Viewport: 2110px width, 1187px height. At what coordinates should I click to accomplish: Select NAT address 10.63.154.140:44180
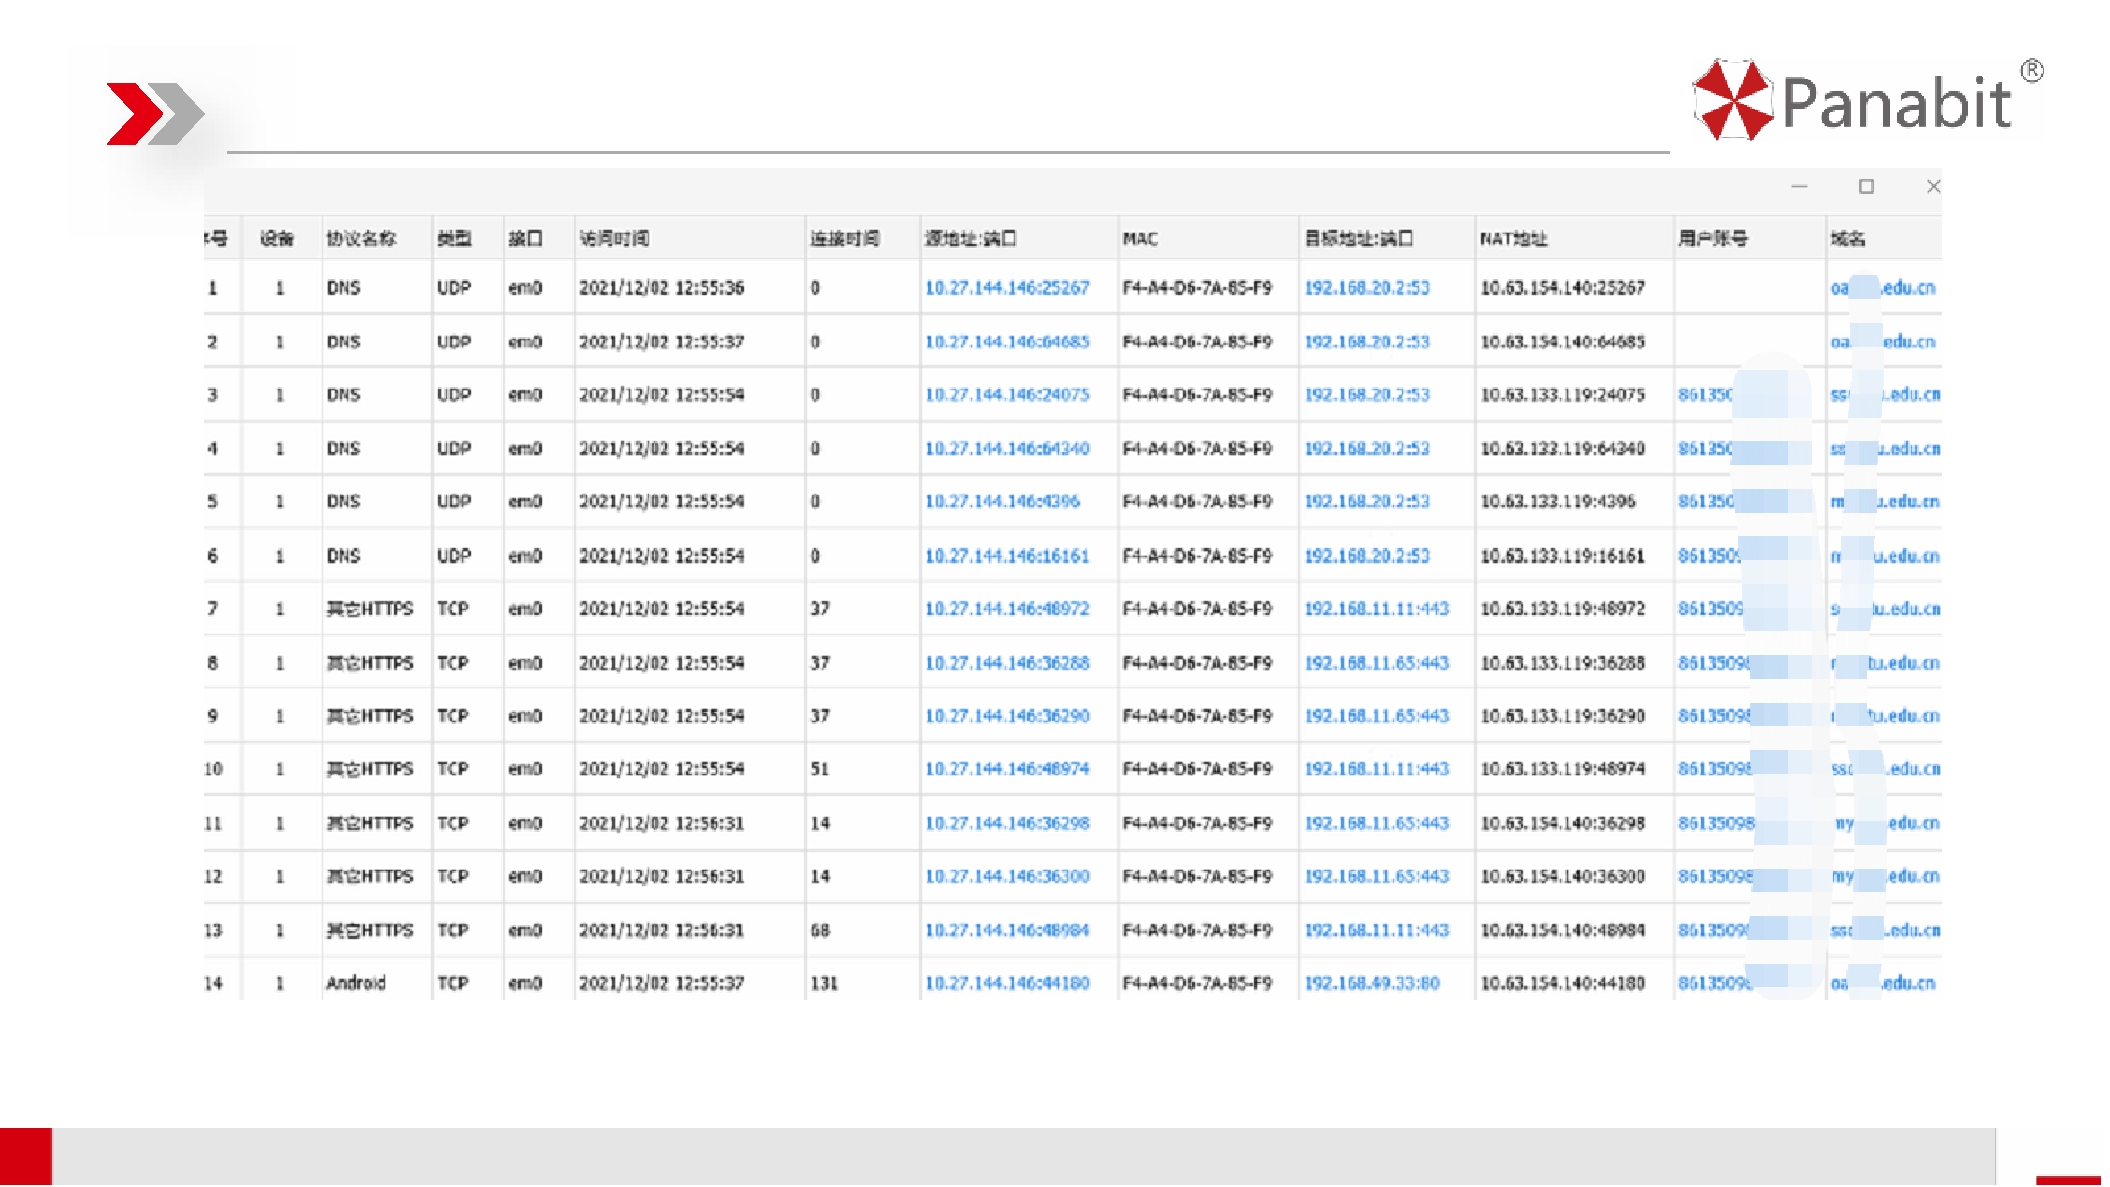click(x=1562, y=984)
